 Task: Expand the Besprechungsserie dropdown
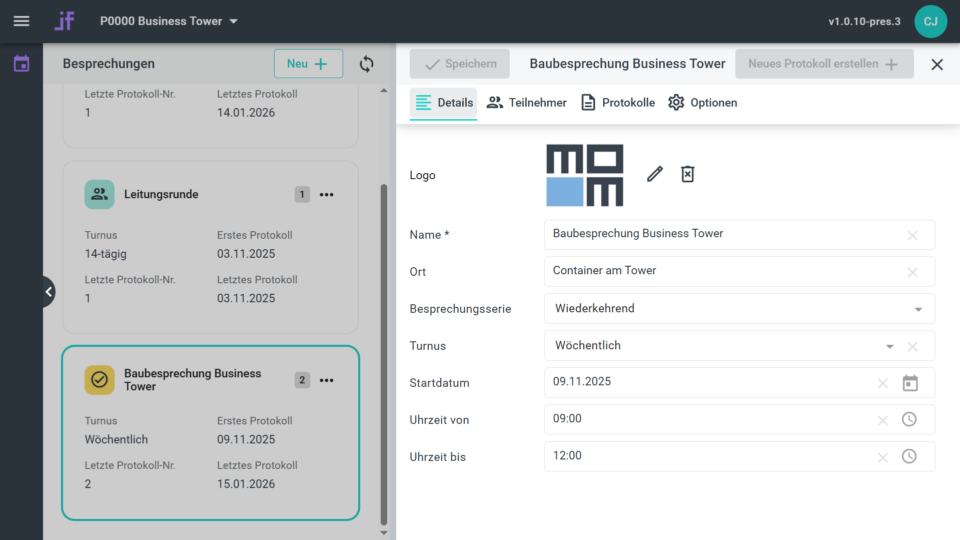point(918,309)
